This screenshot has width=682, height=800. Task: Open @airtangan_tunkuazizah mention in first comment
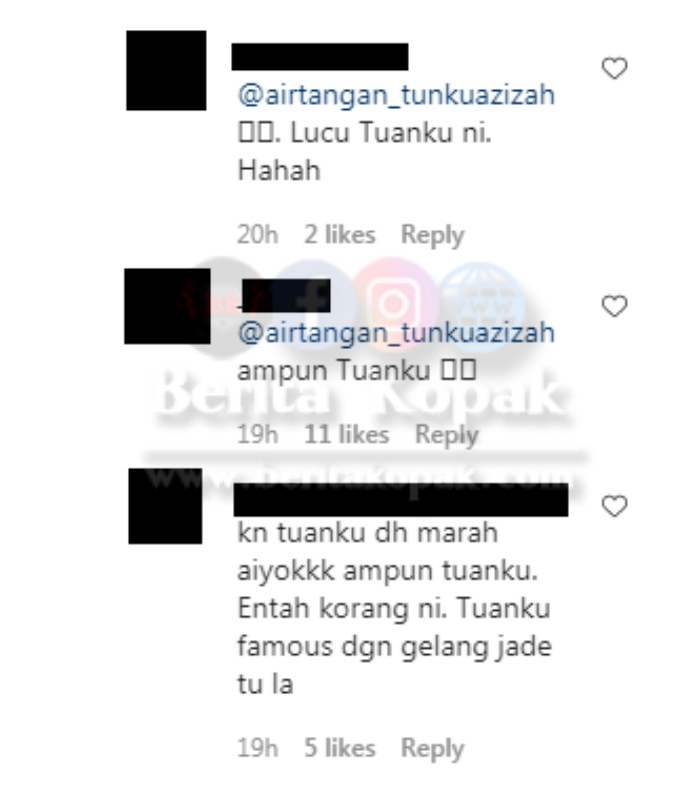coord(396,95)
